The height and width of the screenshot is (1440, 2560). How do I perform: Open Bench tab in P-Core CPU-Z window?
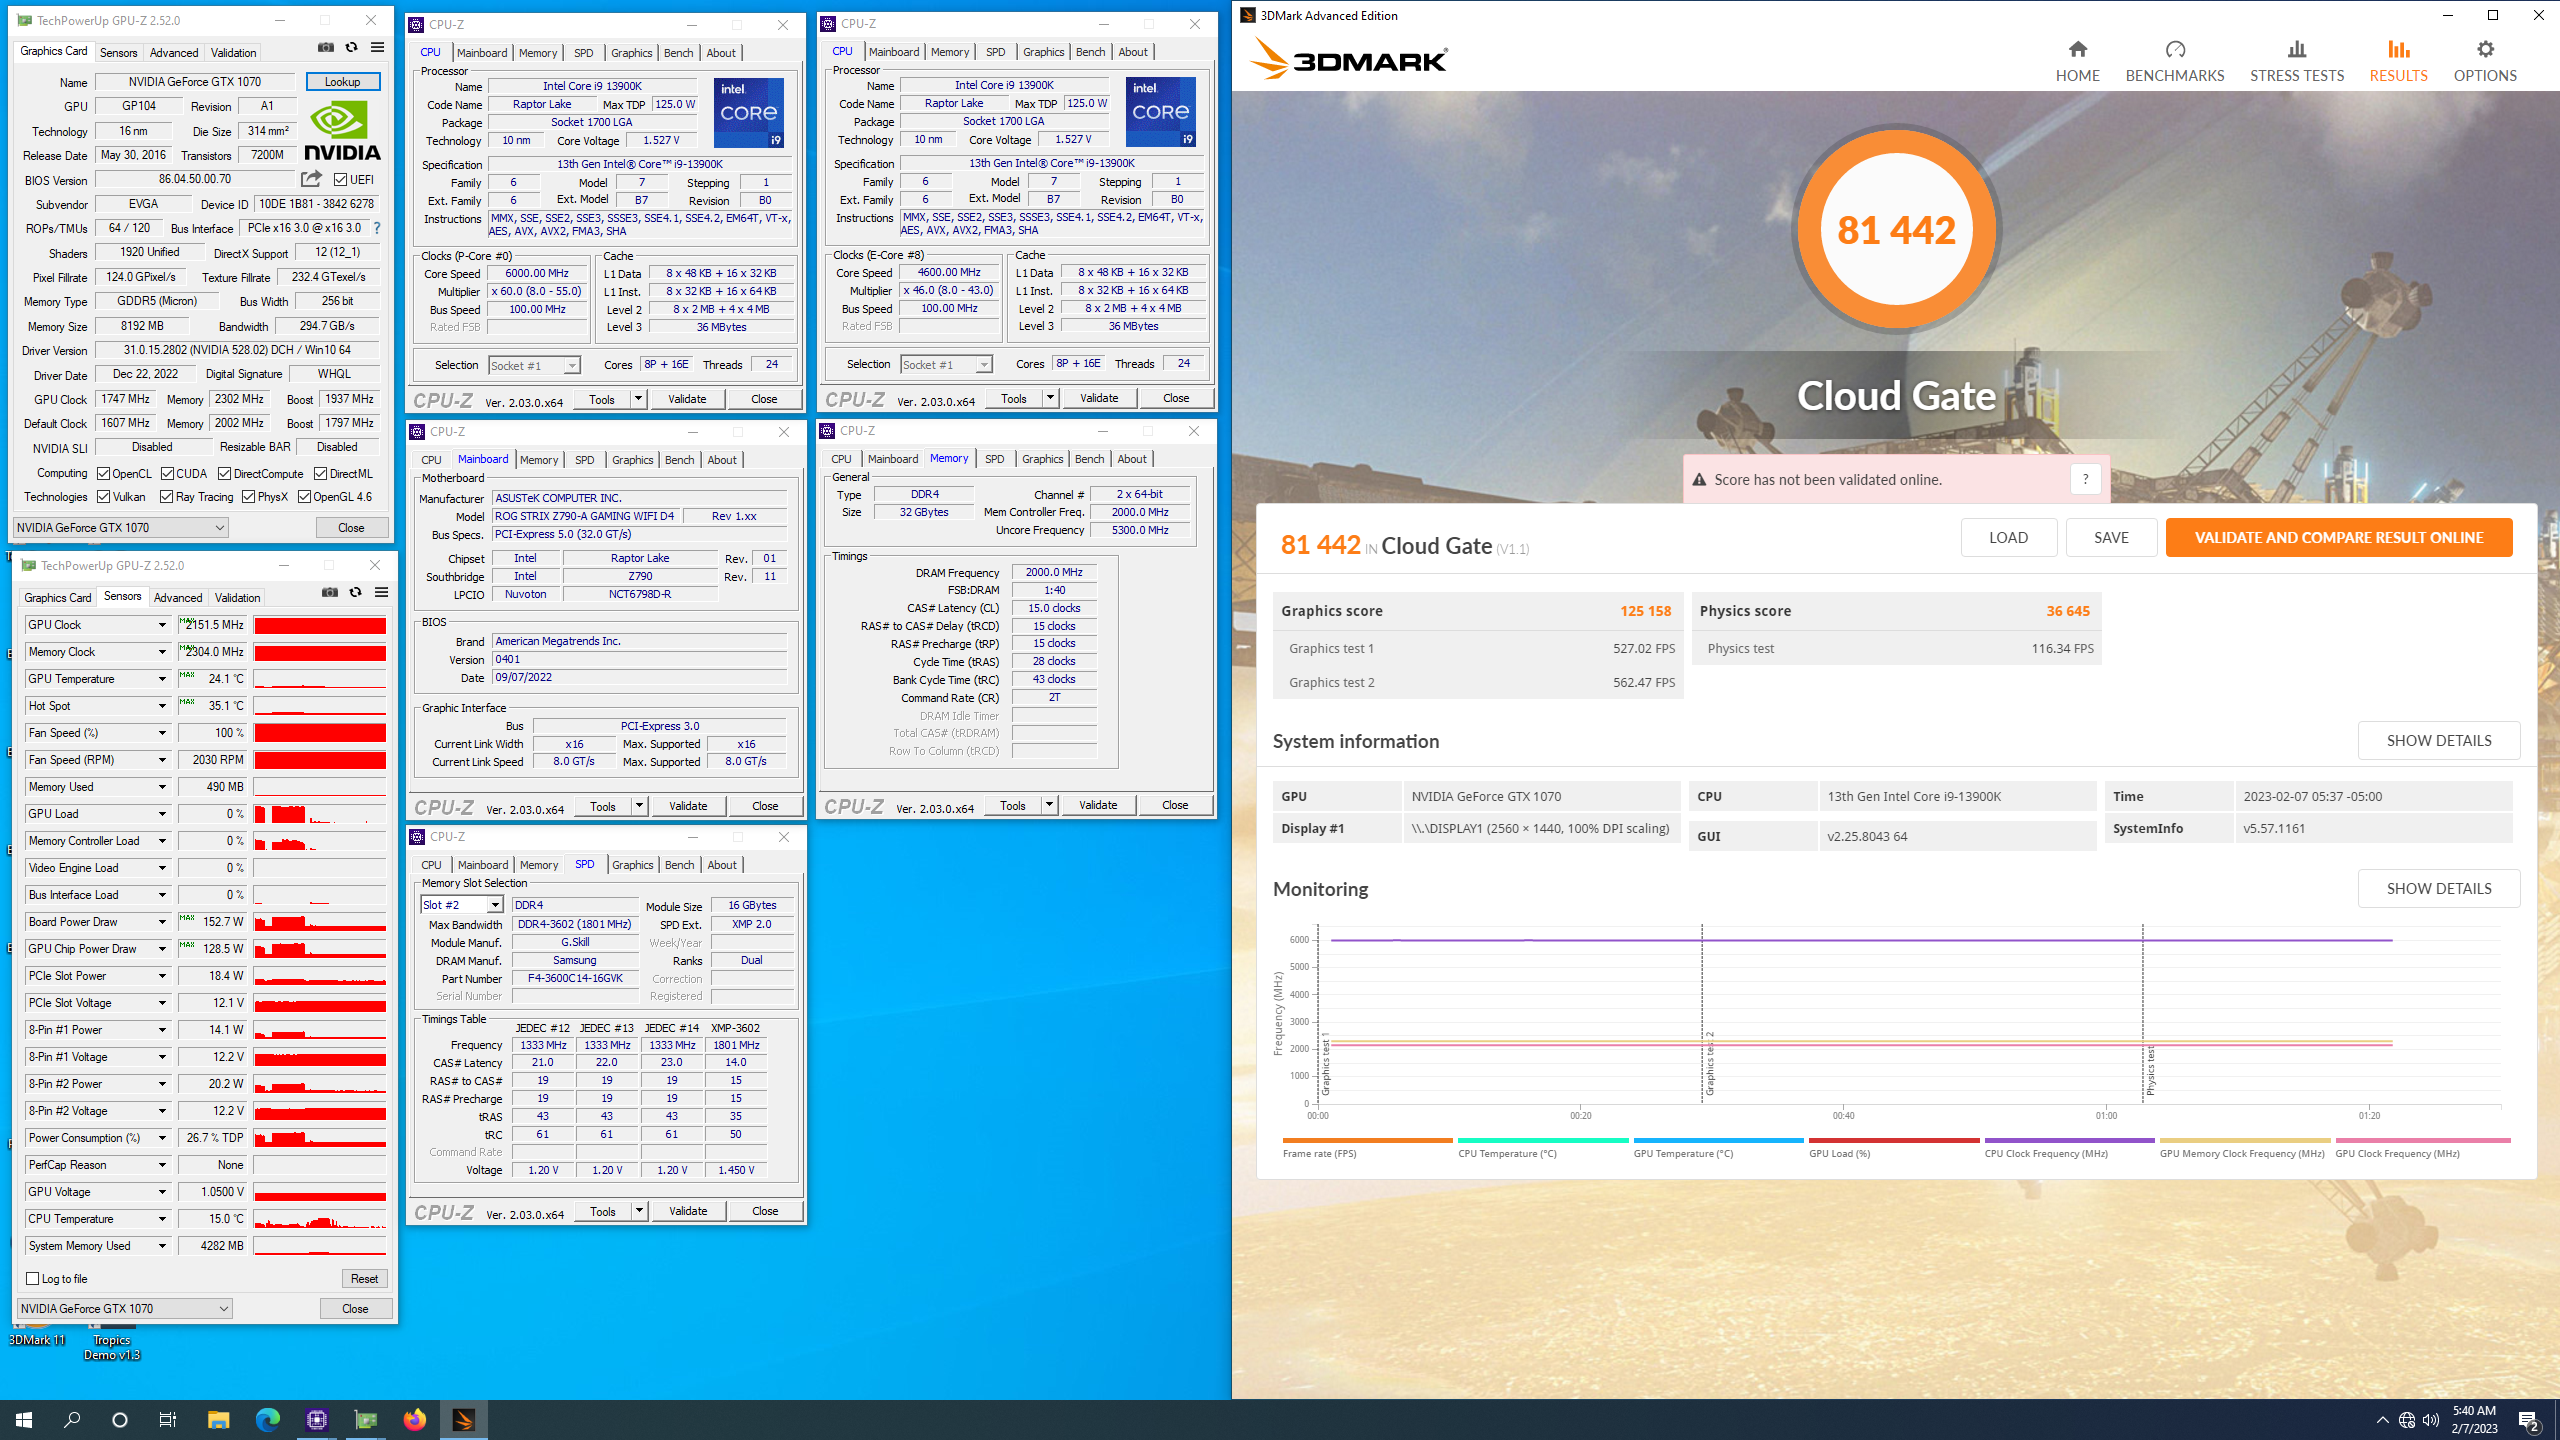coord(678,53)
